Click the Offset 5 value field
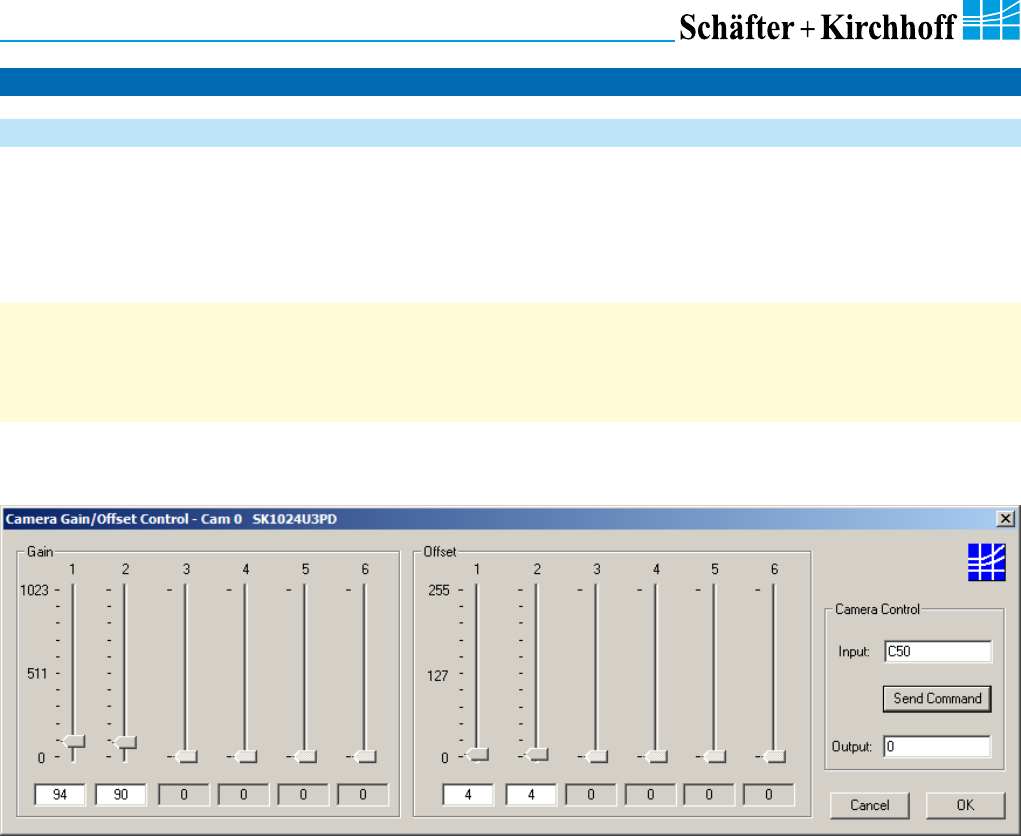This screenshot has width=1021, height=836. (x=709, y=794)
